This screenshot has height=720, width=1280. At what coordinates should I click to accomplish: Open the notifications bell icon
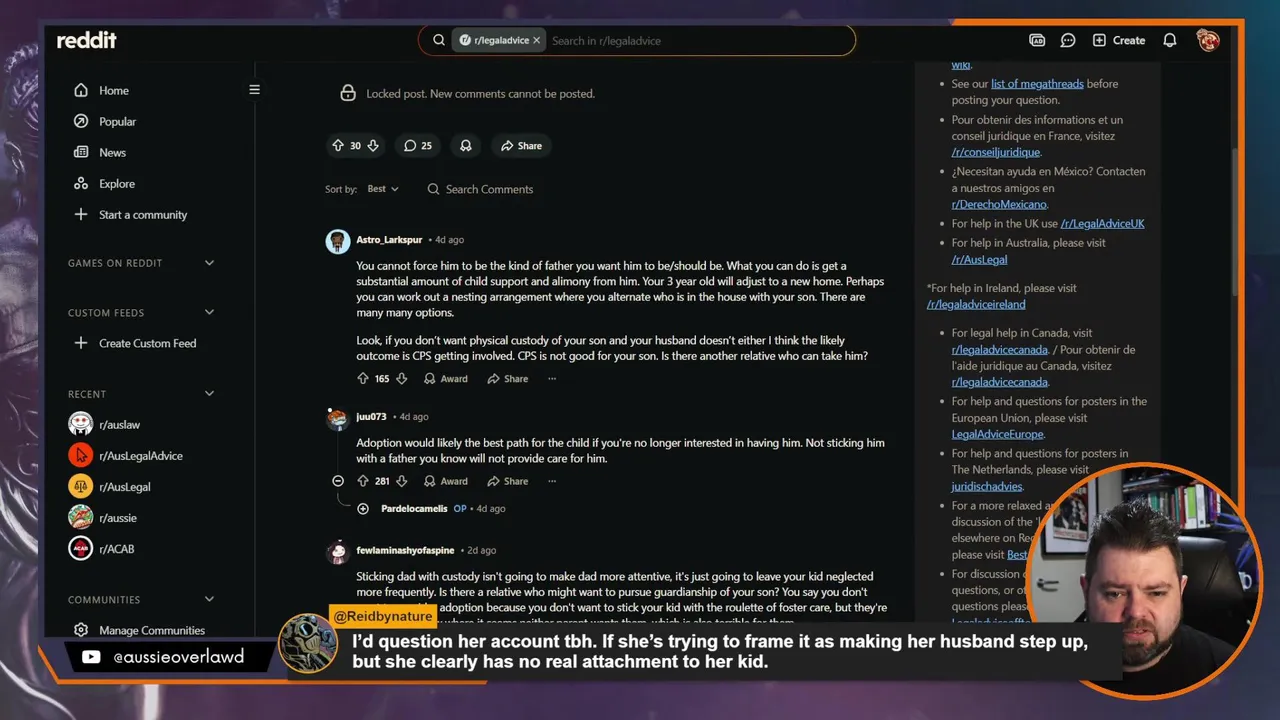point(1169,40)
